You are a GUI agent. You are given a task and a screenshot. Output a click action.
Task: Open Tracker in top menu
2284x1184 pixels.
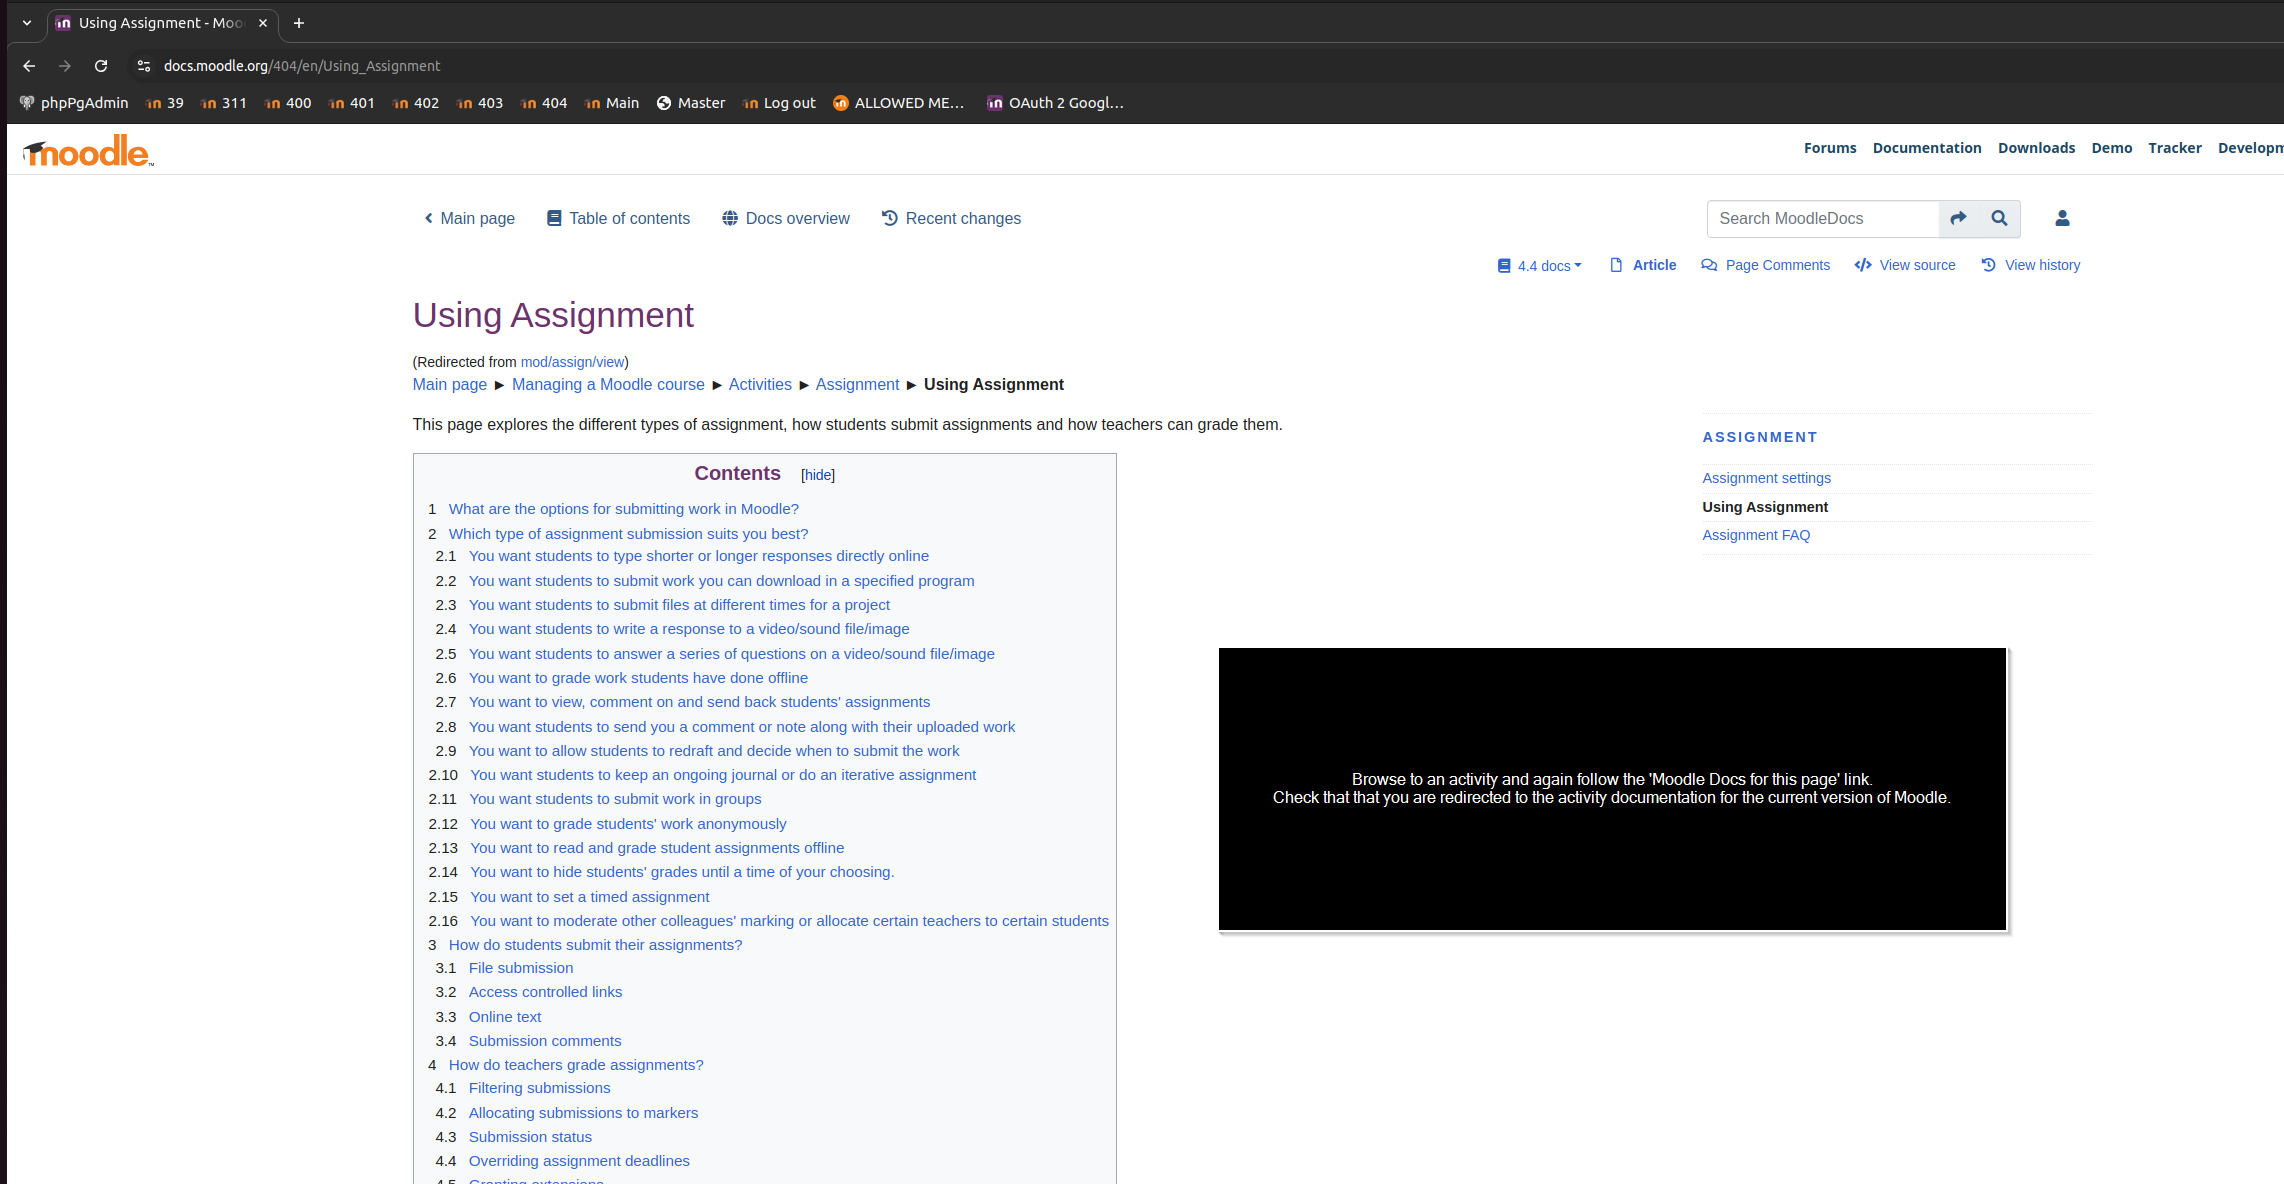coord(2175,148)
